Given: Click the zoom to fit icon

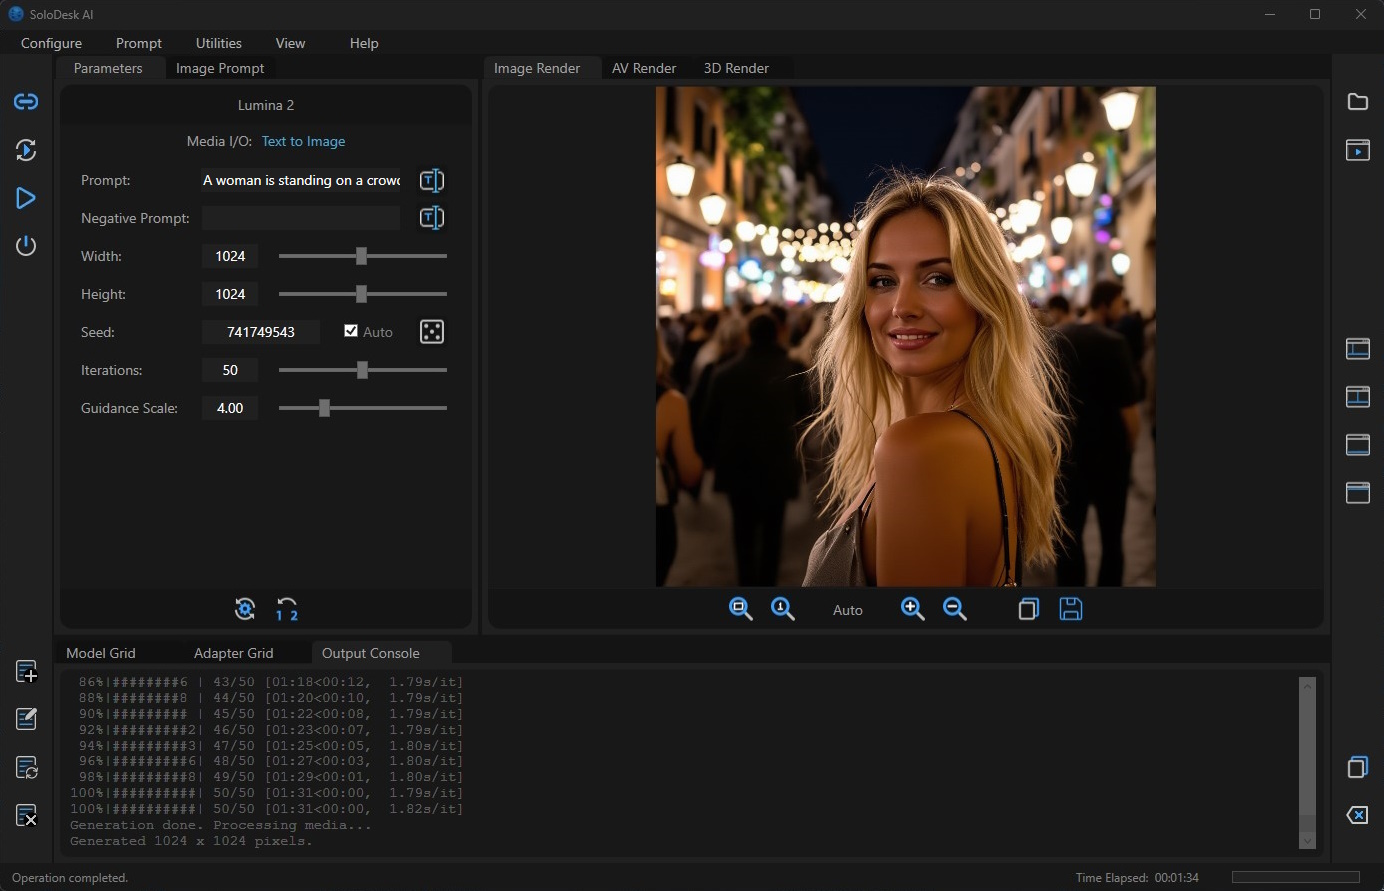Looking at the screenshot, I should click(740, 609).
